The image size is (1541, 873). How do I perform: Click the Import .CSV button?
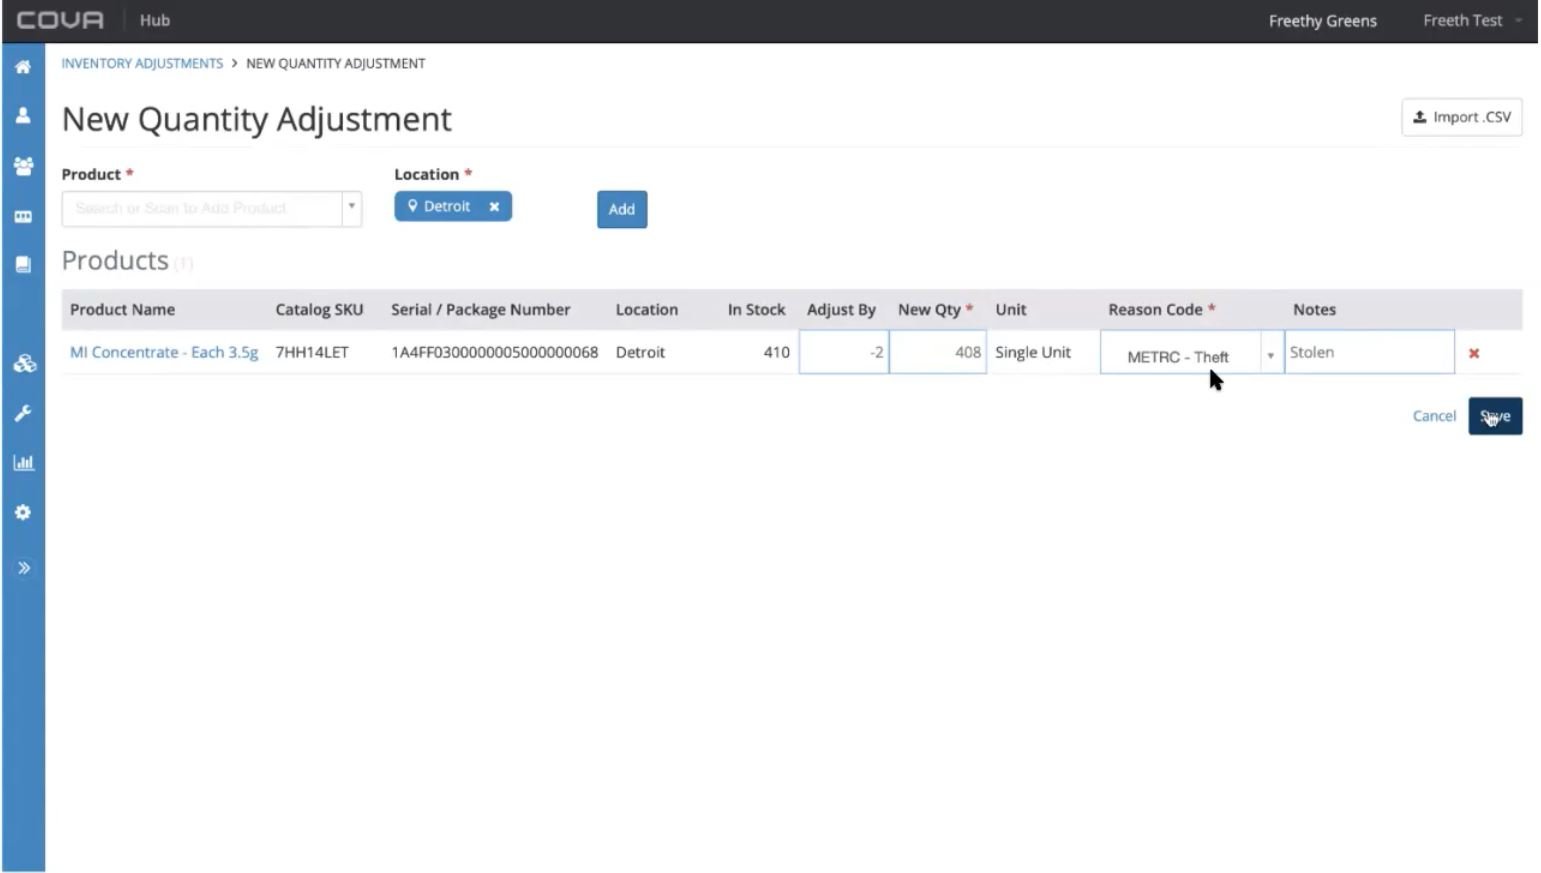click(1461, 117)
